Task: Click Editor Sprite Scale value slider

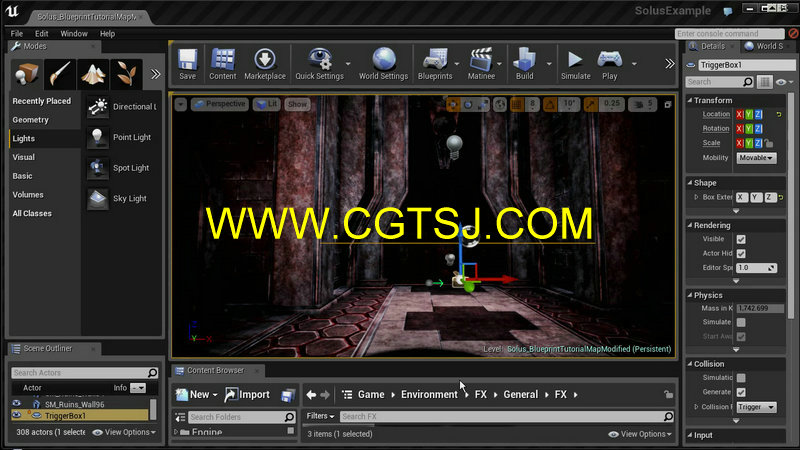Action: coord(756,268)
